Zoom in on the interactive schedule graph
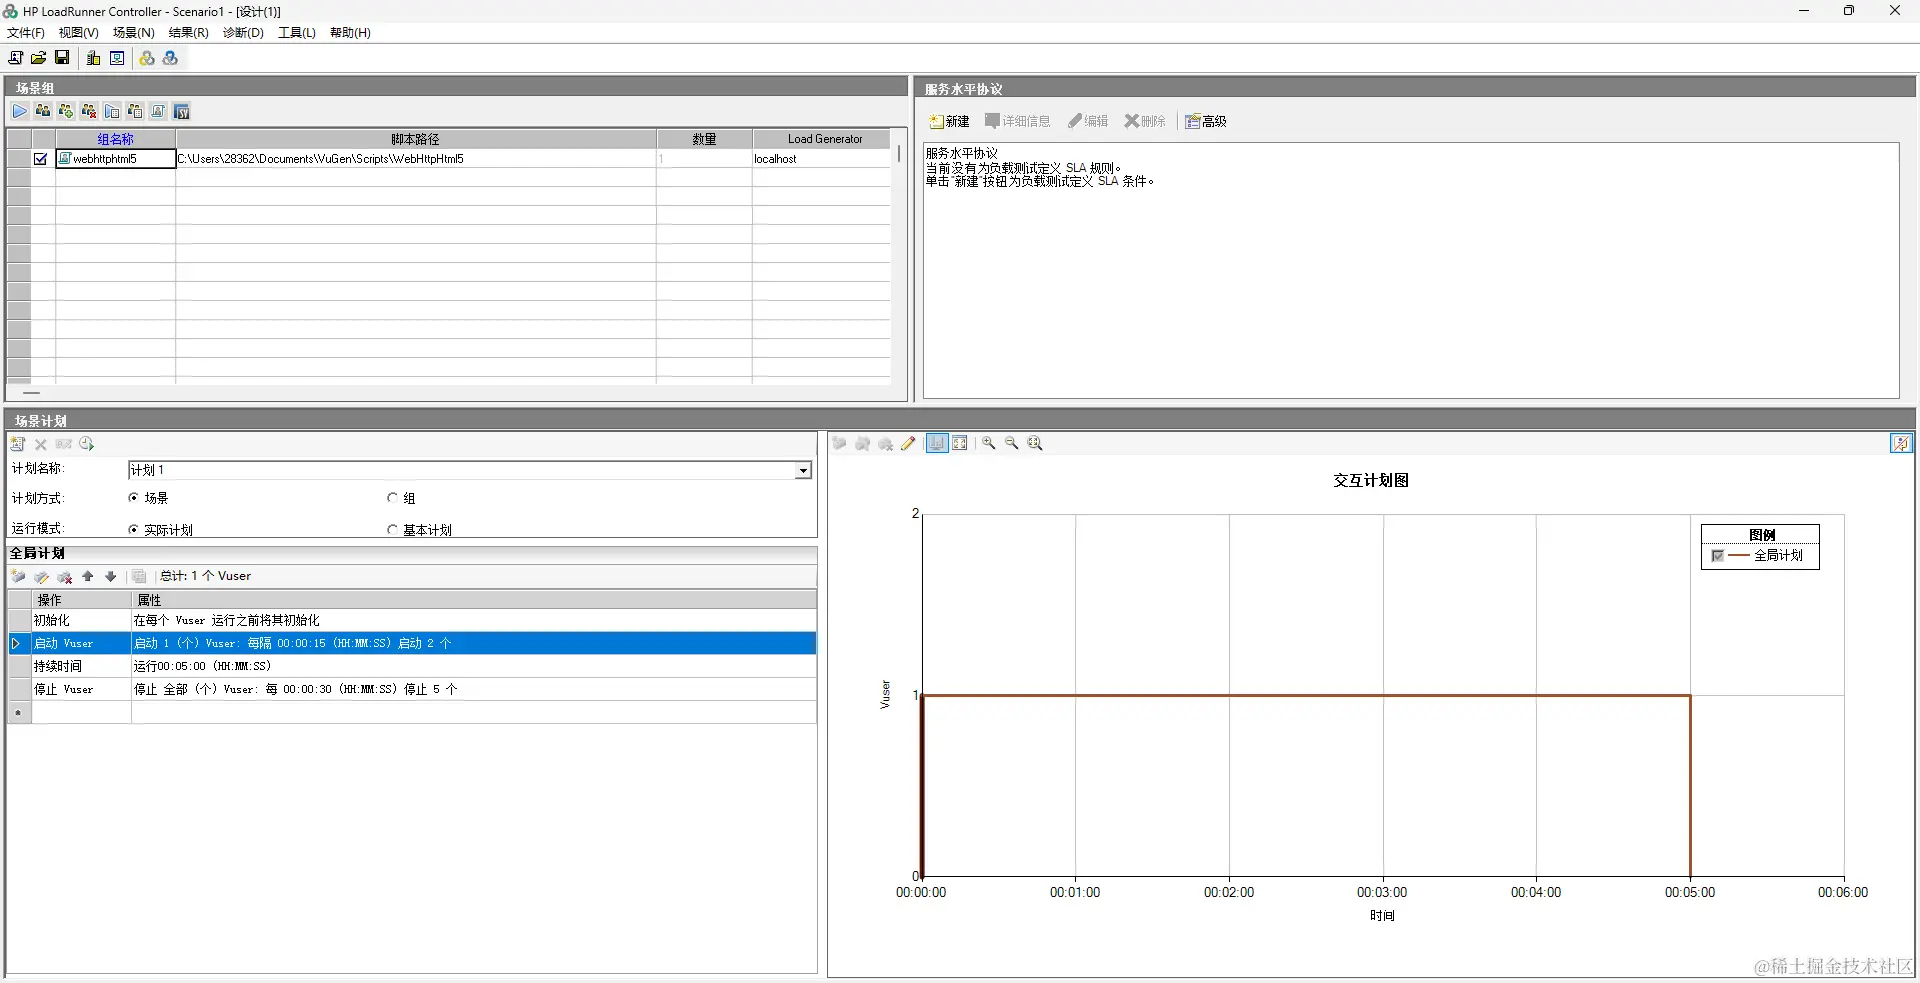Image resolution: width=1920 pixels, height=983 pixels. (988, 443)
